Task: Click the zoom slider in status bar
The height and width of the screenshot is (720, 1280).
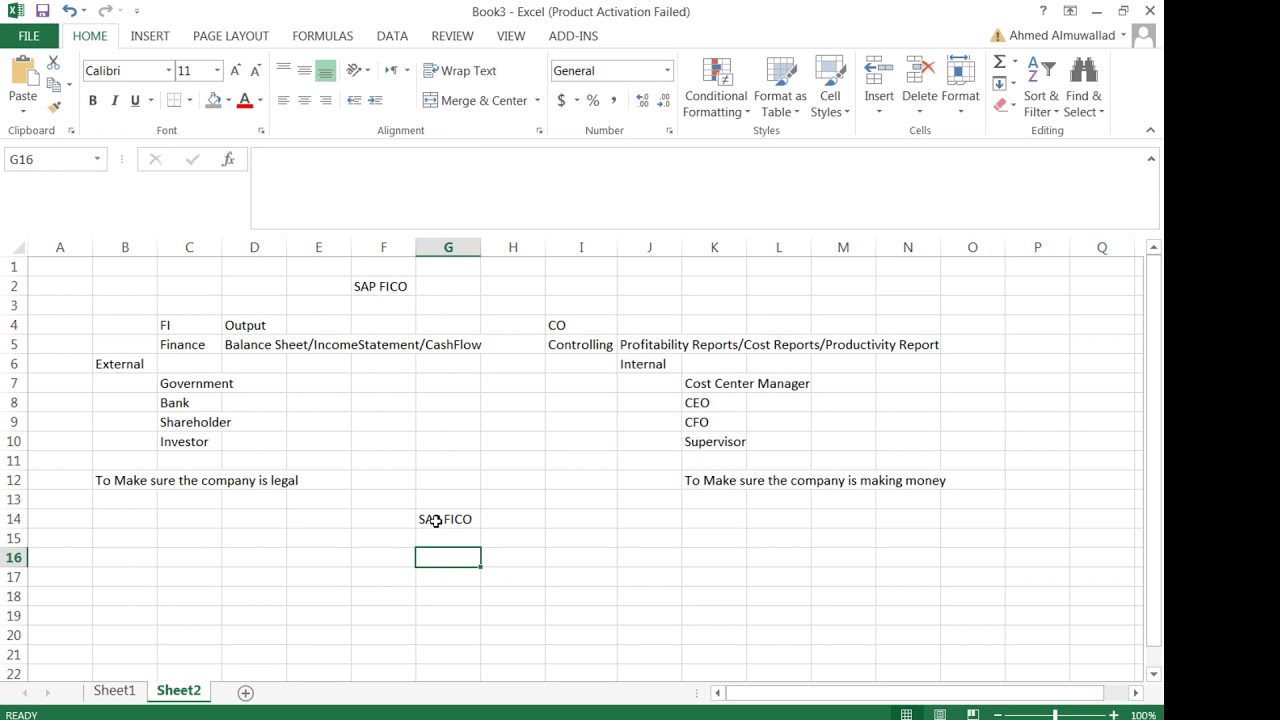Action: point(1055,715)
